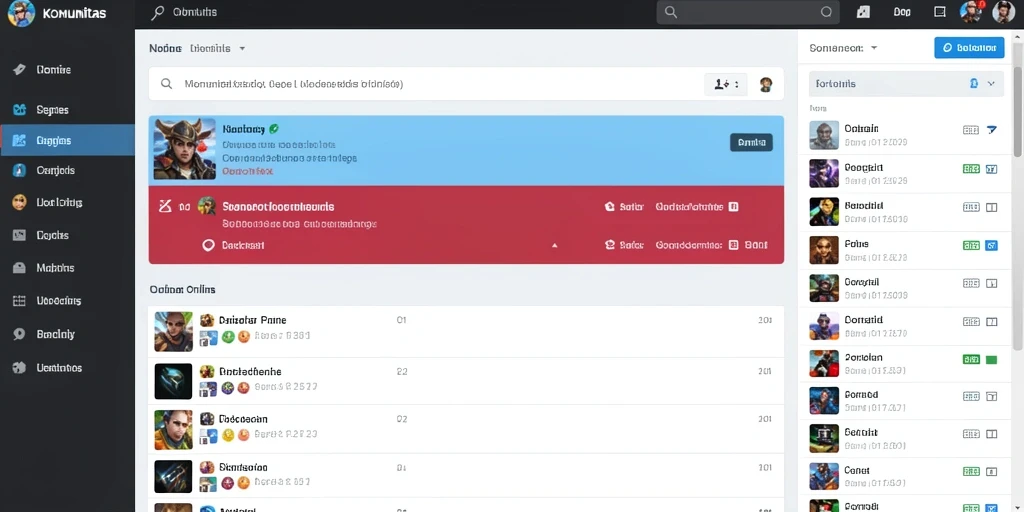Click the add-user button in search row
This screenshot has width=1024, height=512.
click(726, 84)
